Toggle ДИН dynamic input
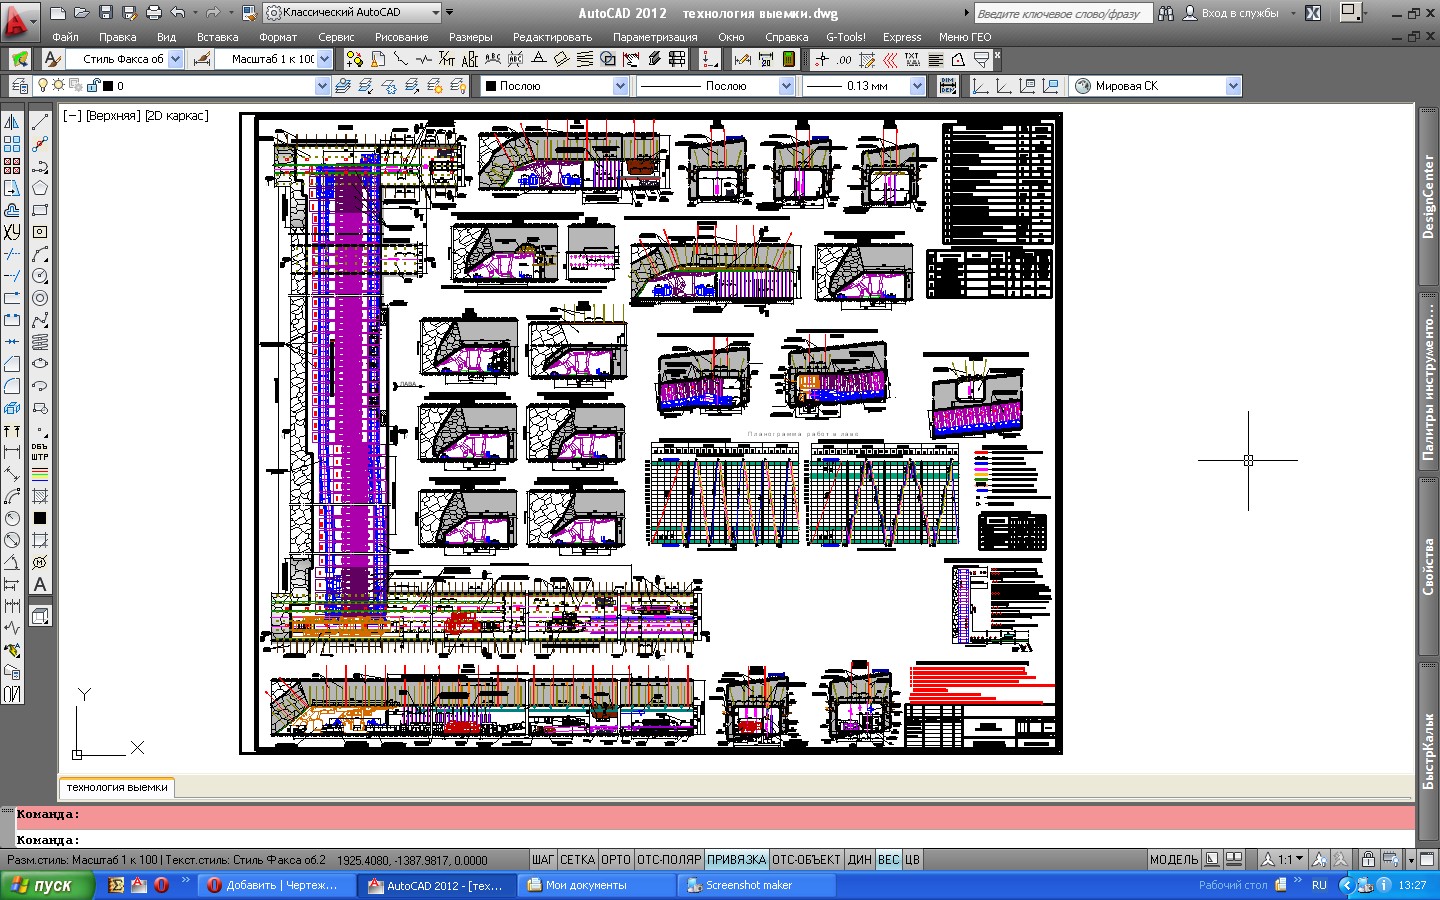The image size is (1440, 900). (x=860, y=859)
